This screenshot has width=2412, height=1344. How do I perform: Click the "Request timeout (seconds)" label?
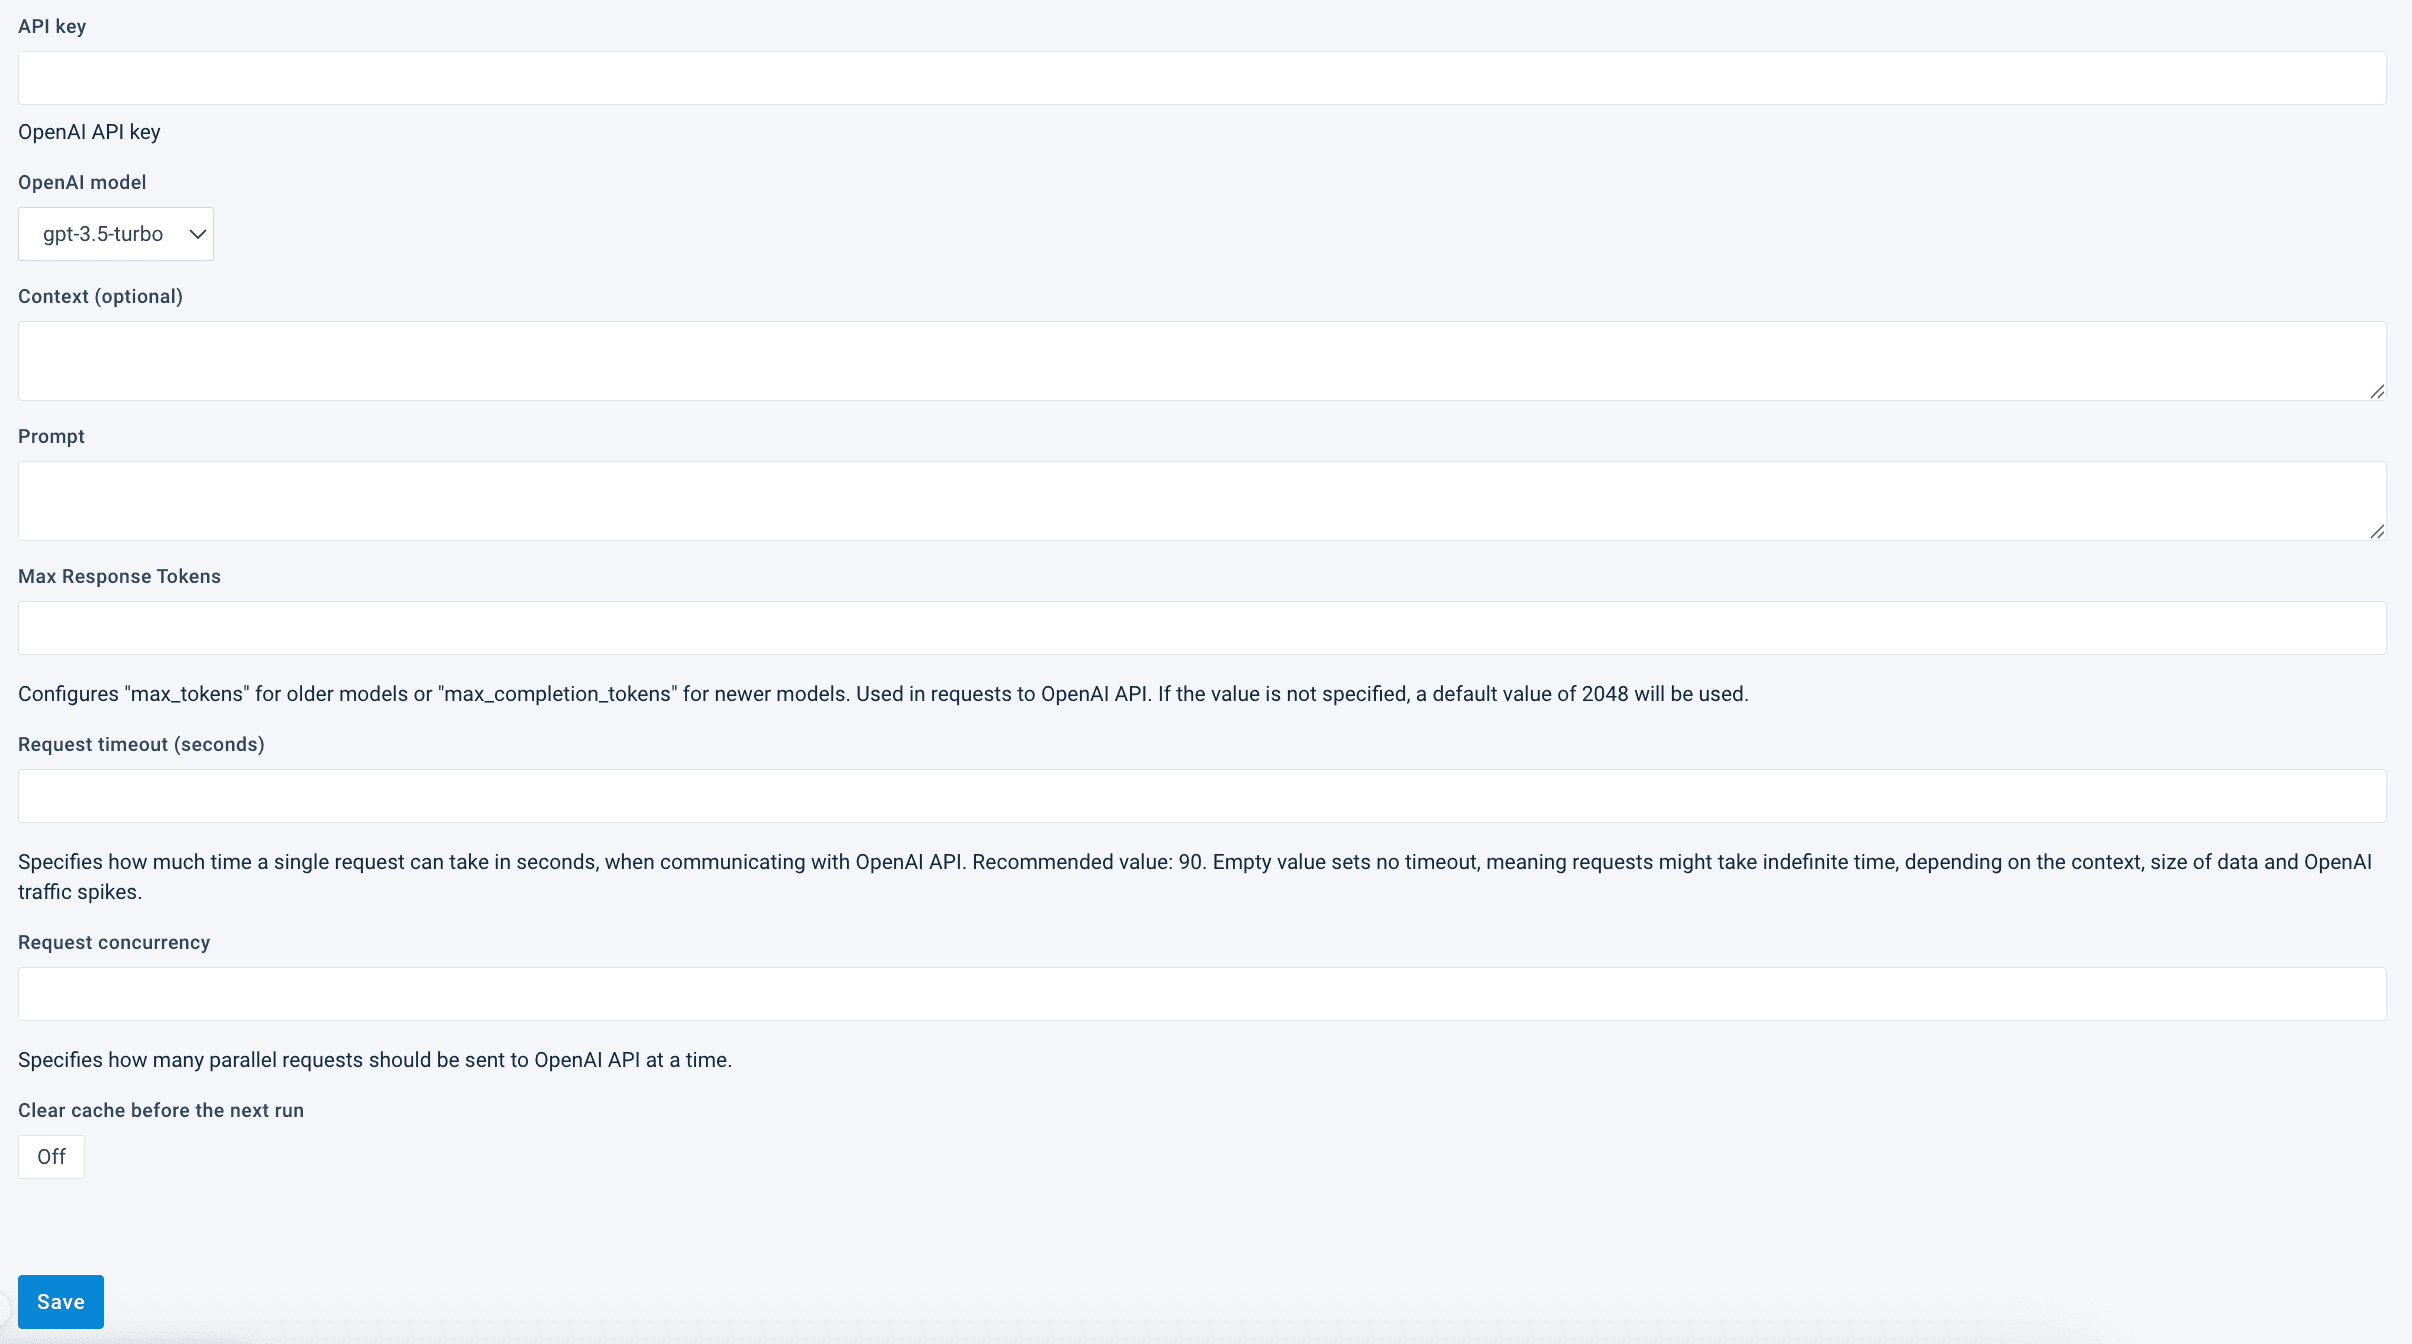(x=141, y=744)
